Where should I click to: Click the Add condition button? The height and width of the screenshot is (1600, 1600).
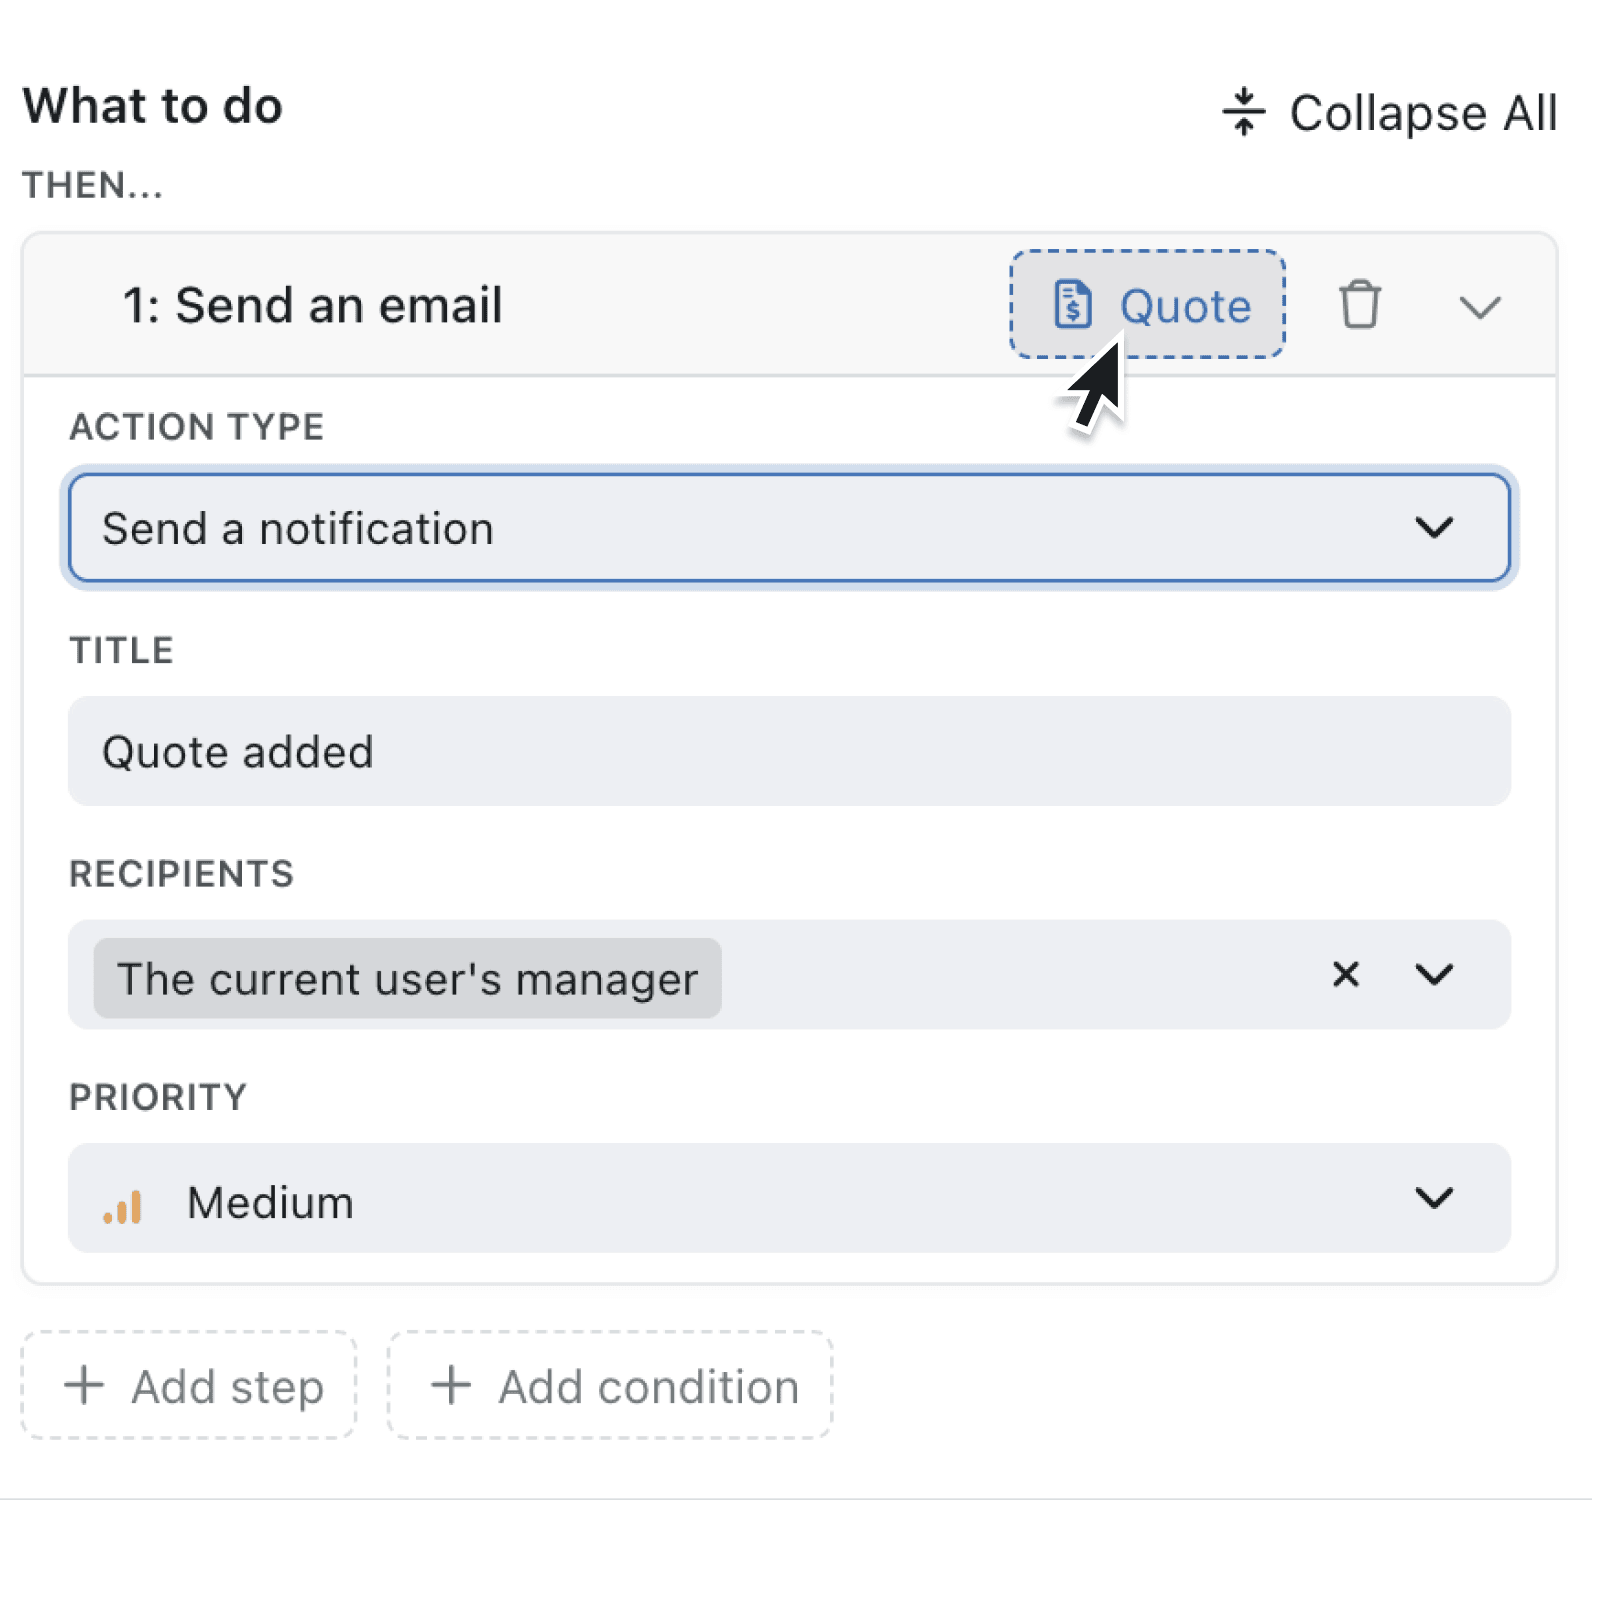[x=608, y=1386]
